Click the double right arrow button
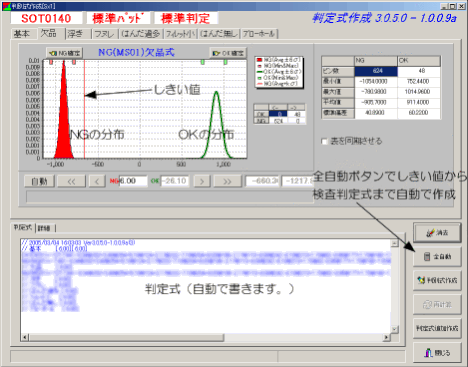468x367 pixels. point(227,181)
